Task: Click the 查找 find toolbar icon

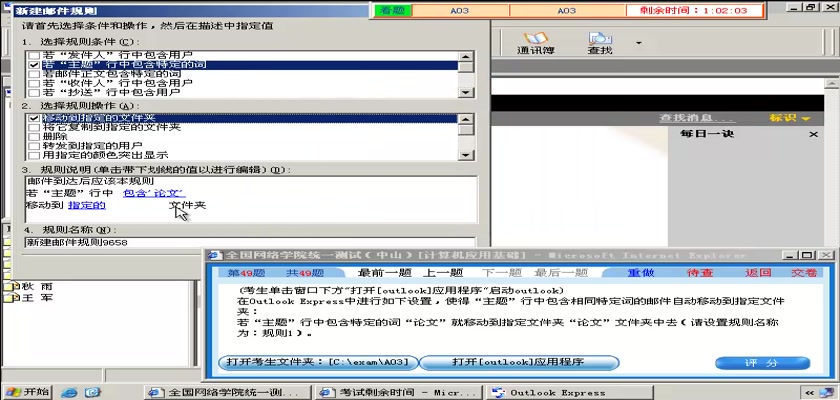Action: (600, 43)
